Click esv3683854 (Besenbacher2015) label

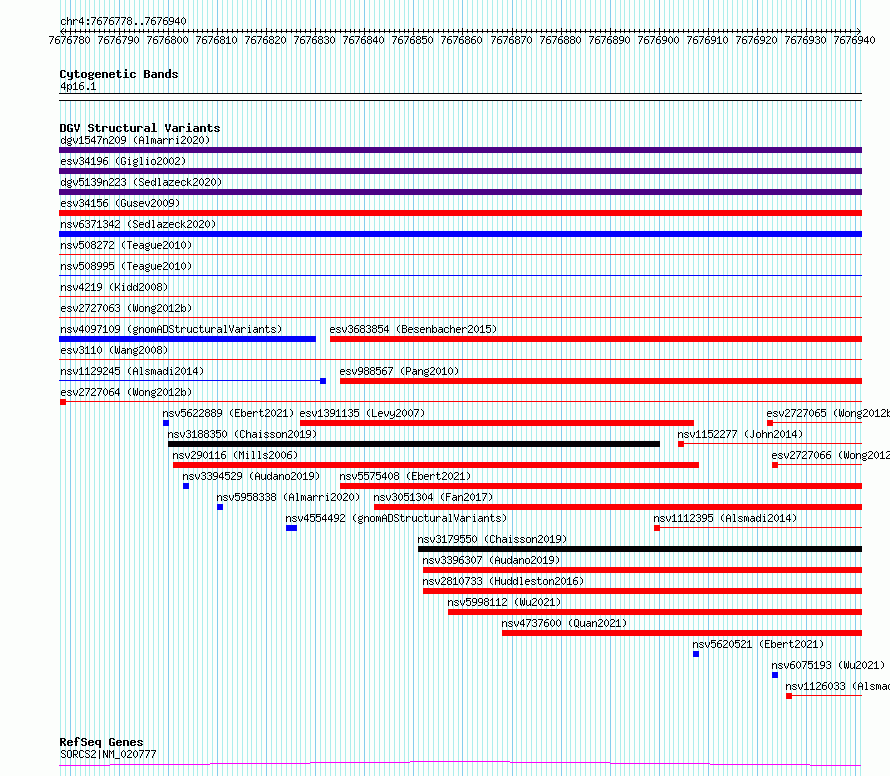pos(413,329)
